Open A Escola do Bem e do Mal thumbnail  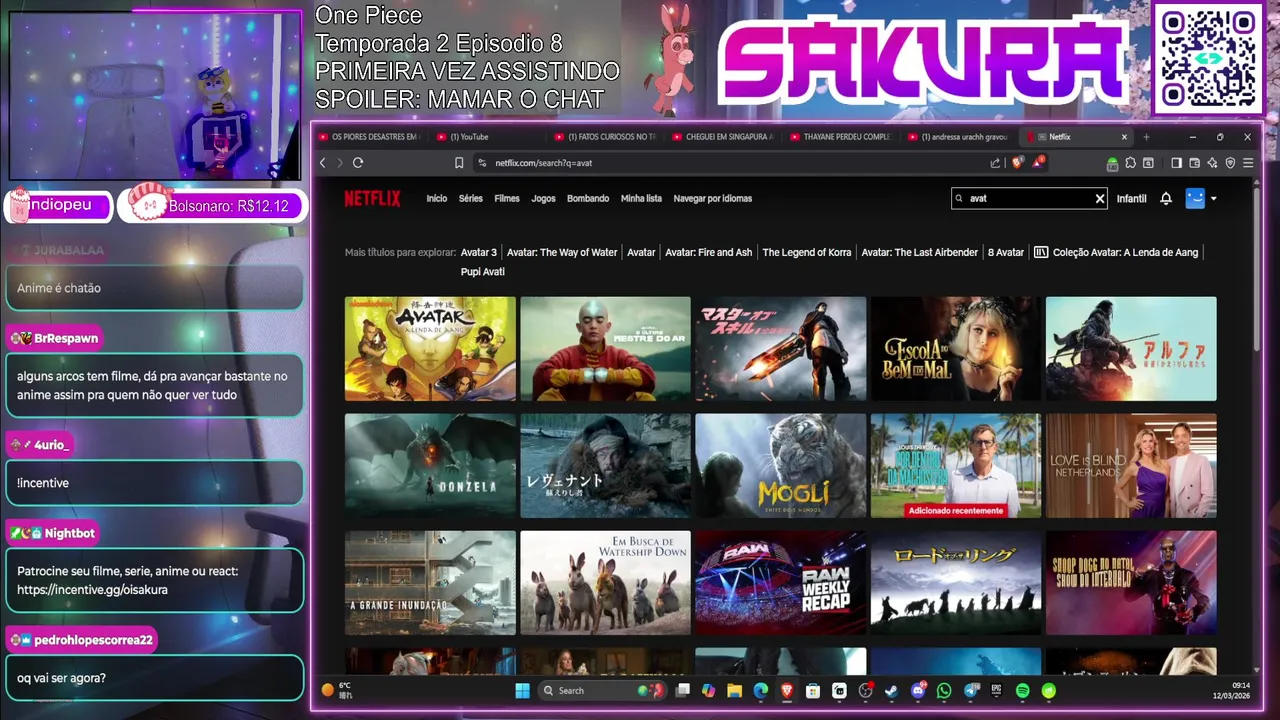(x=956, y=349)
